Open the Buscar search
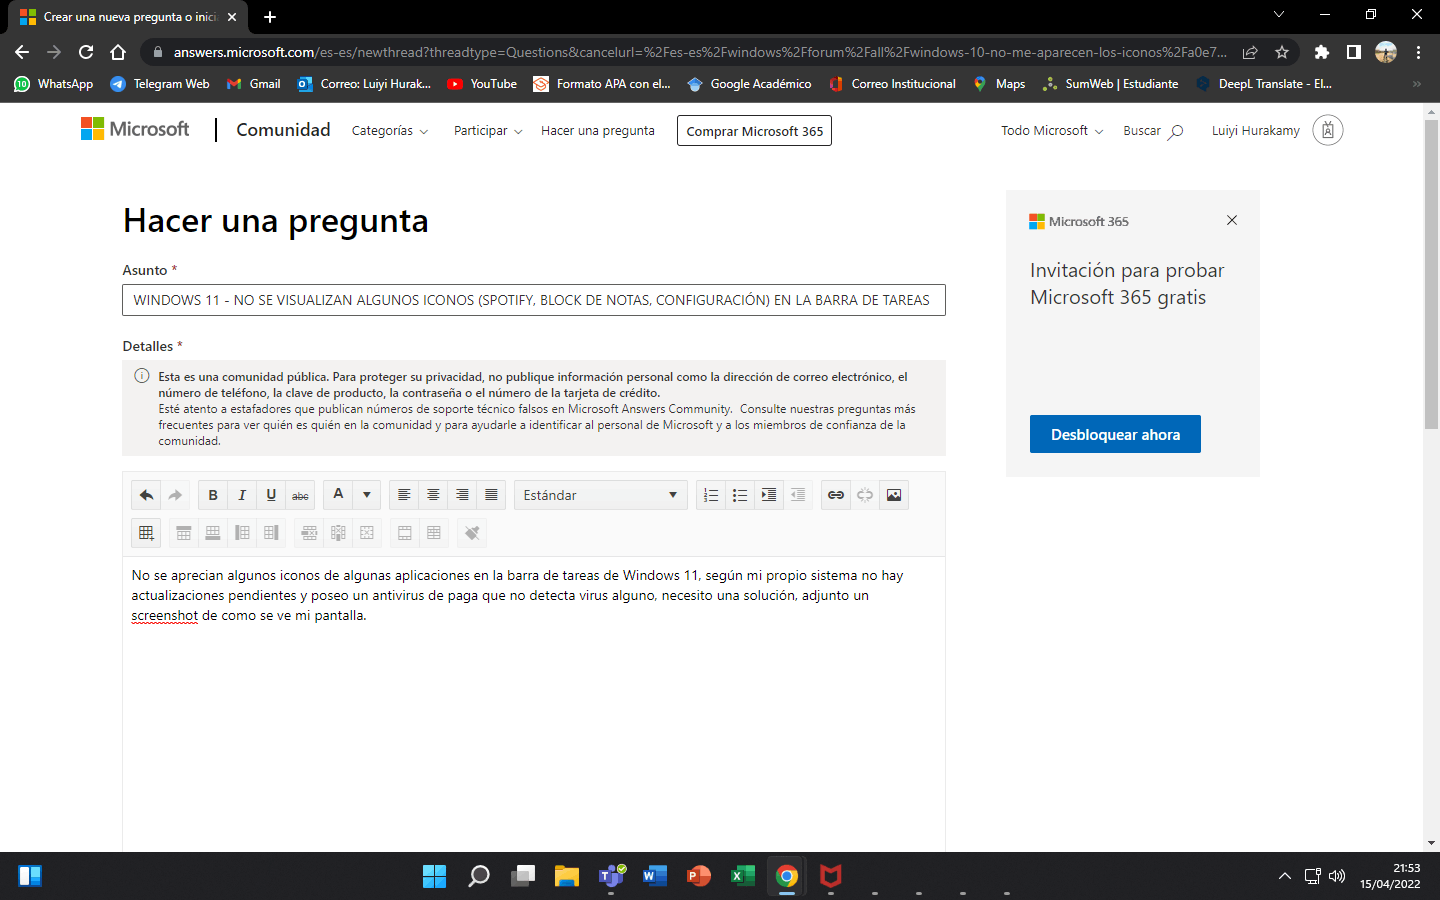Image resolution: width=1440 pixels, height=900 pixels. click(x=1153, y=131)
